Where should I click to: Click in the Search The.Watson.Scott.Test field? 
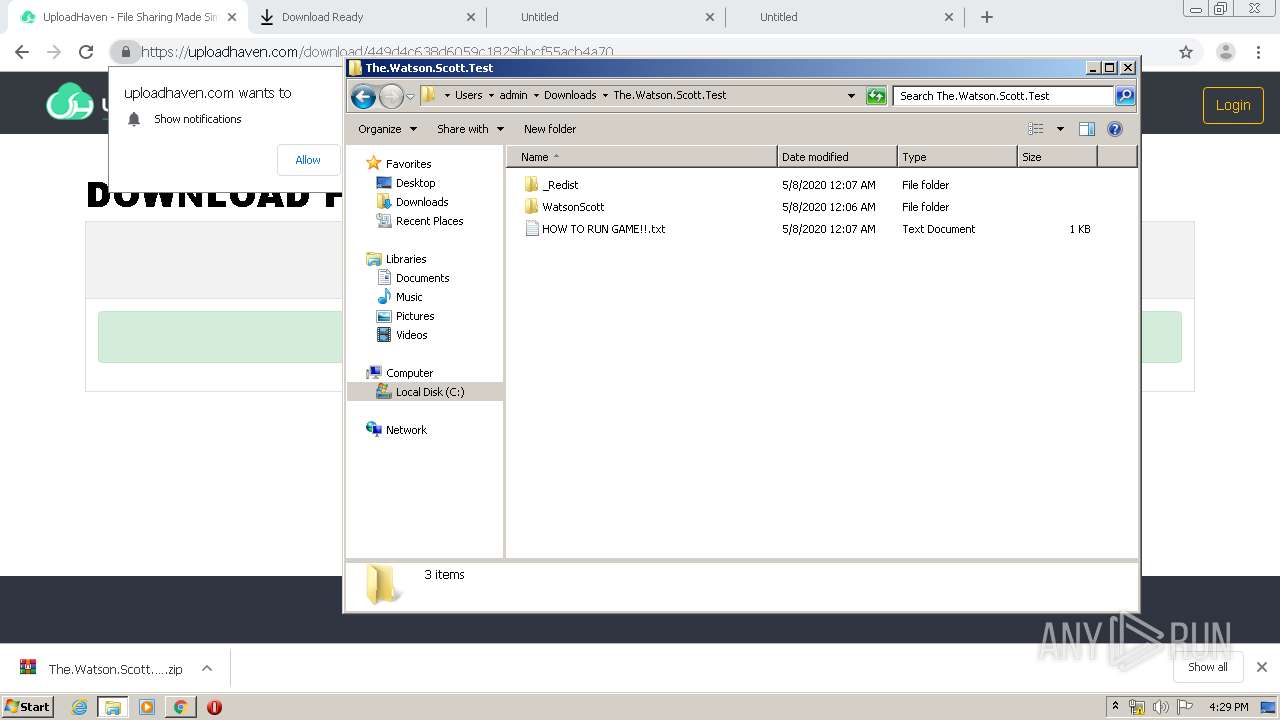coord(1003,96)
